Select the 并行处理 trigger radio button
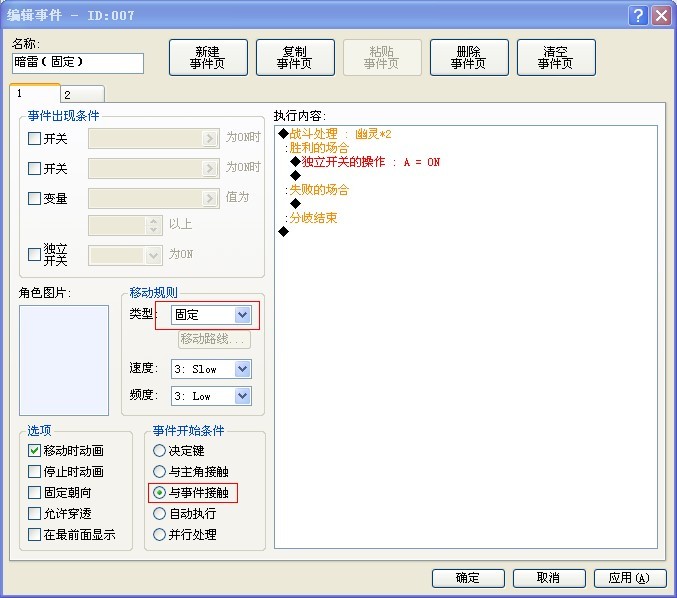The image size is (677, 598). point(159,535)
